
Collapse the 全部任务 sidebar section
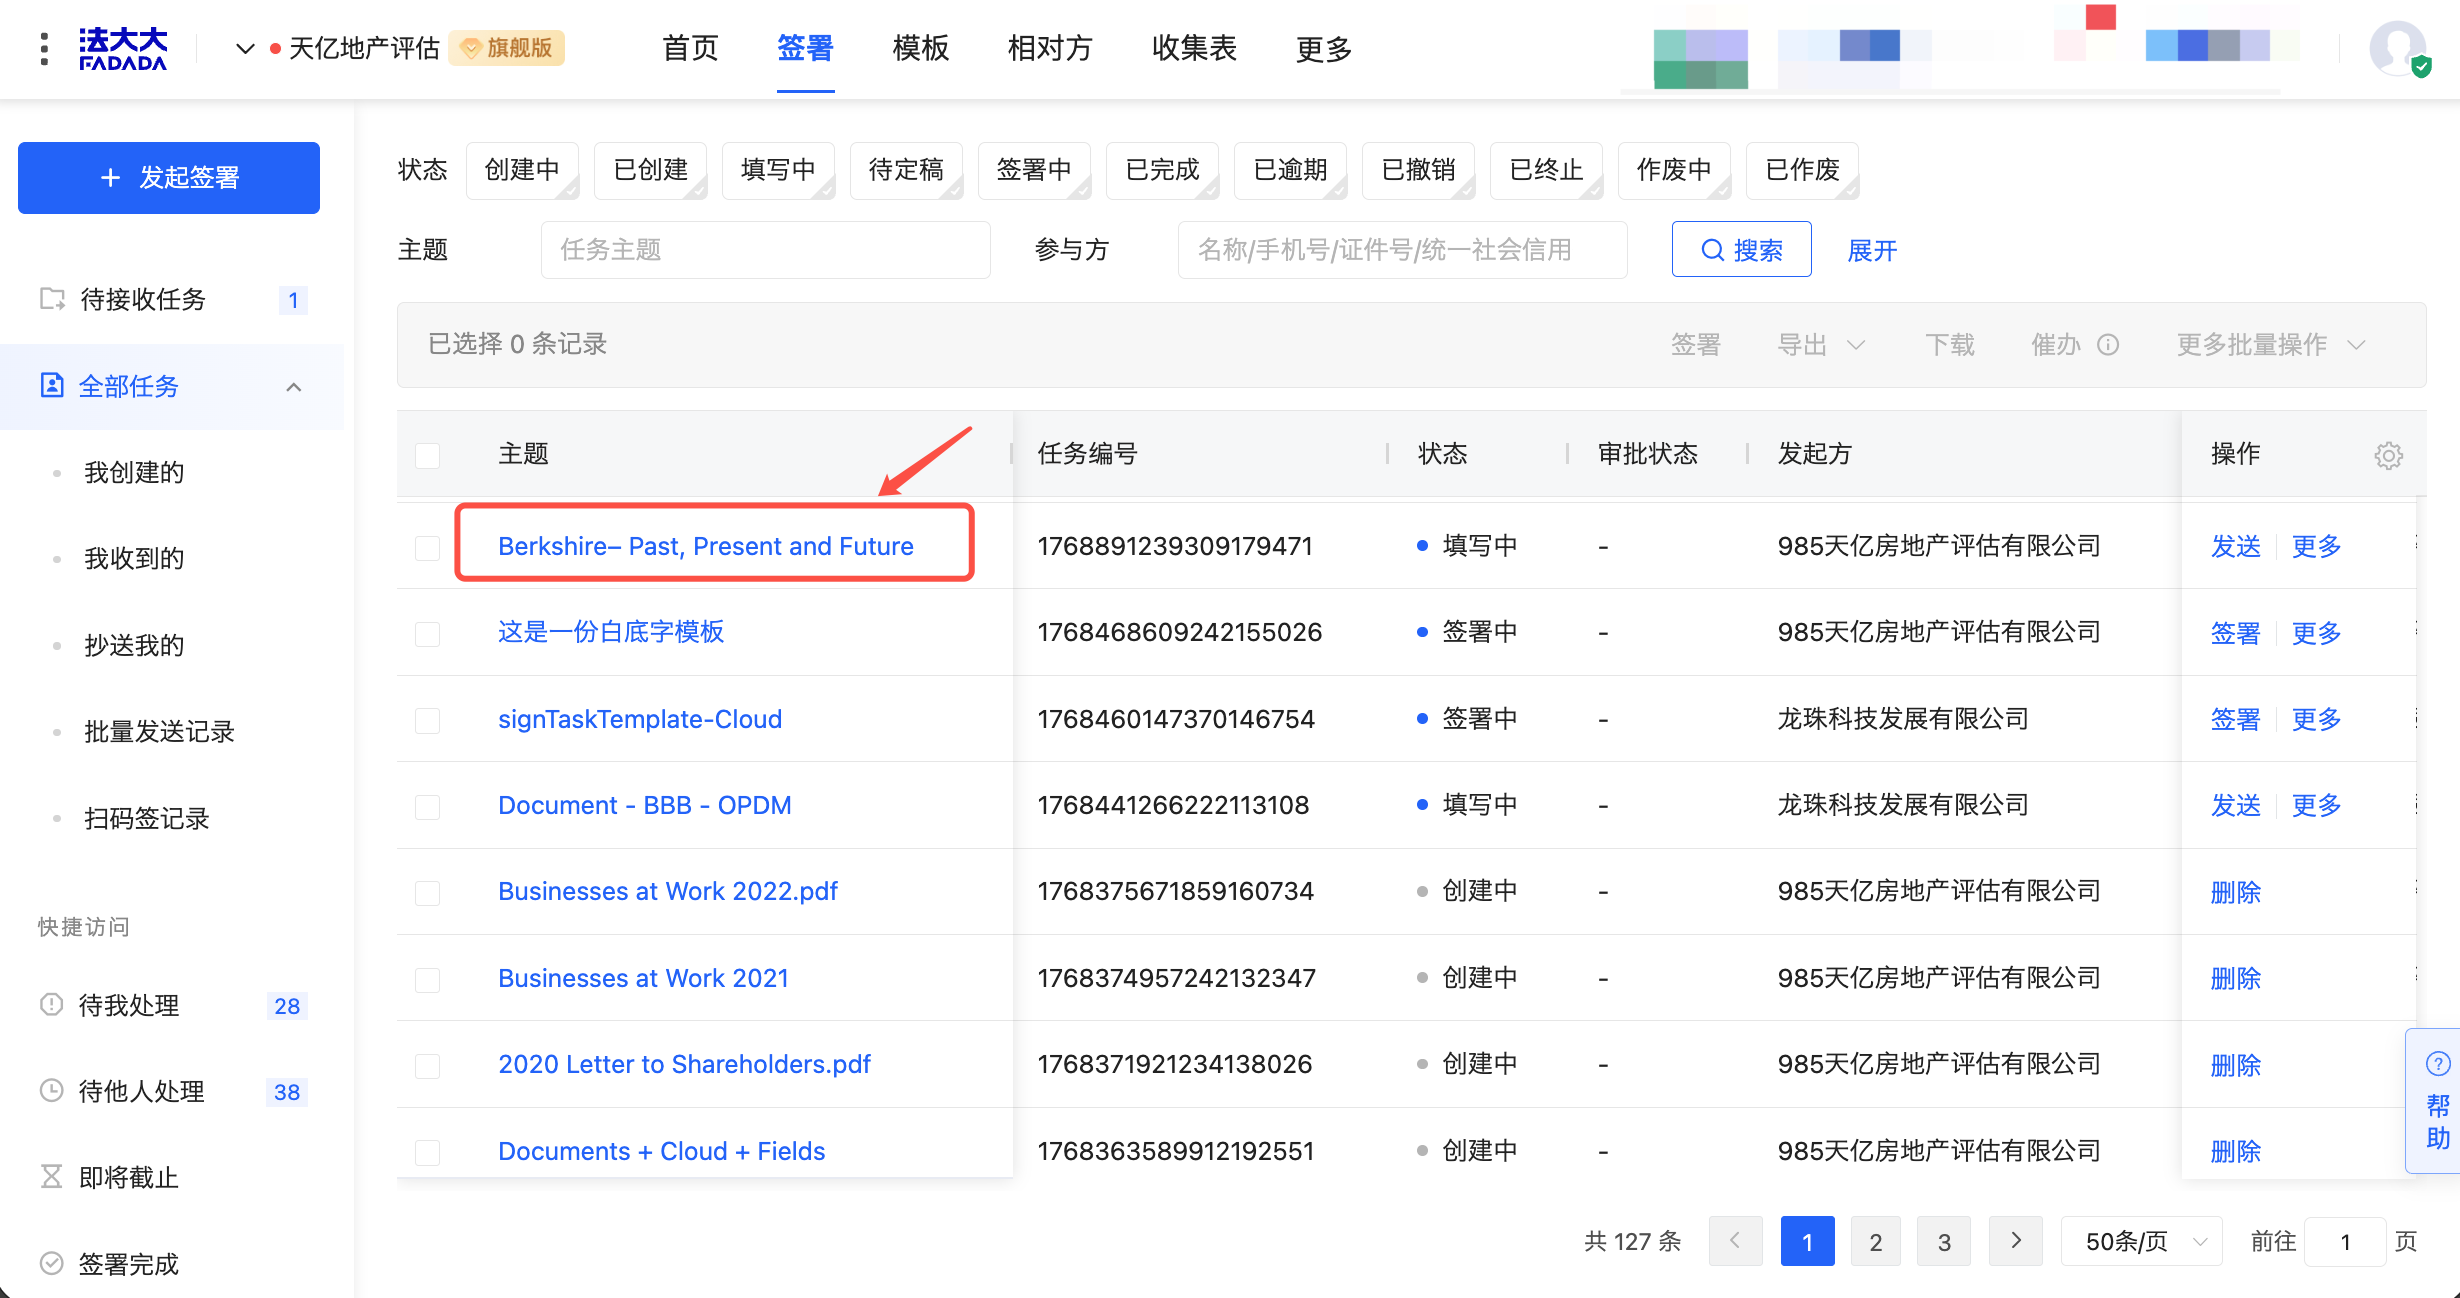[x=294, y=387]
